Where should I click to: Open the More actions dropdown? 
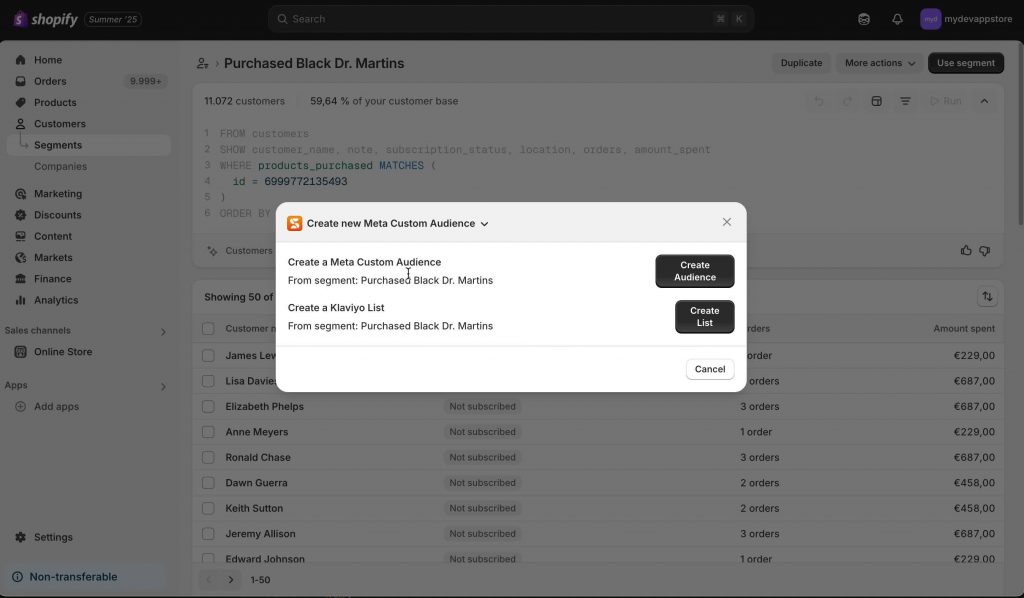click(x=880, y=63)
